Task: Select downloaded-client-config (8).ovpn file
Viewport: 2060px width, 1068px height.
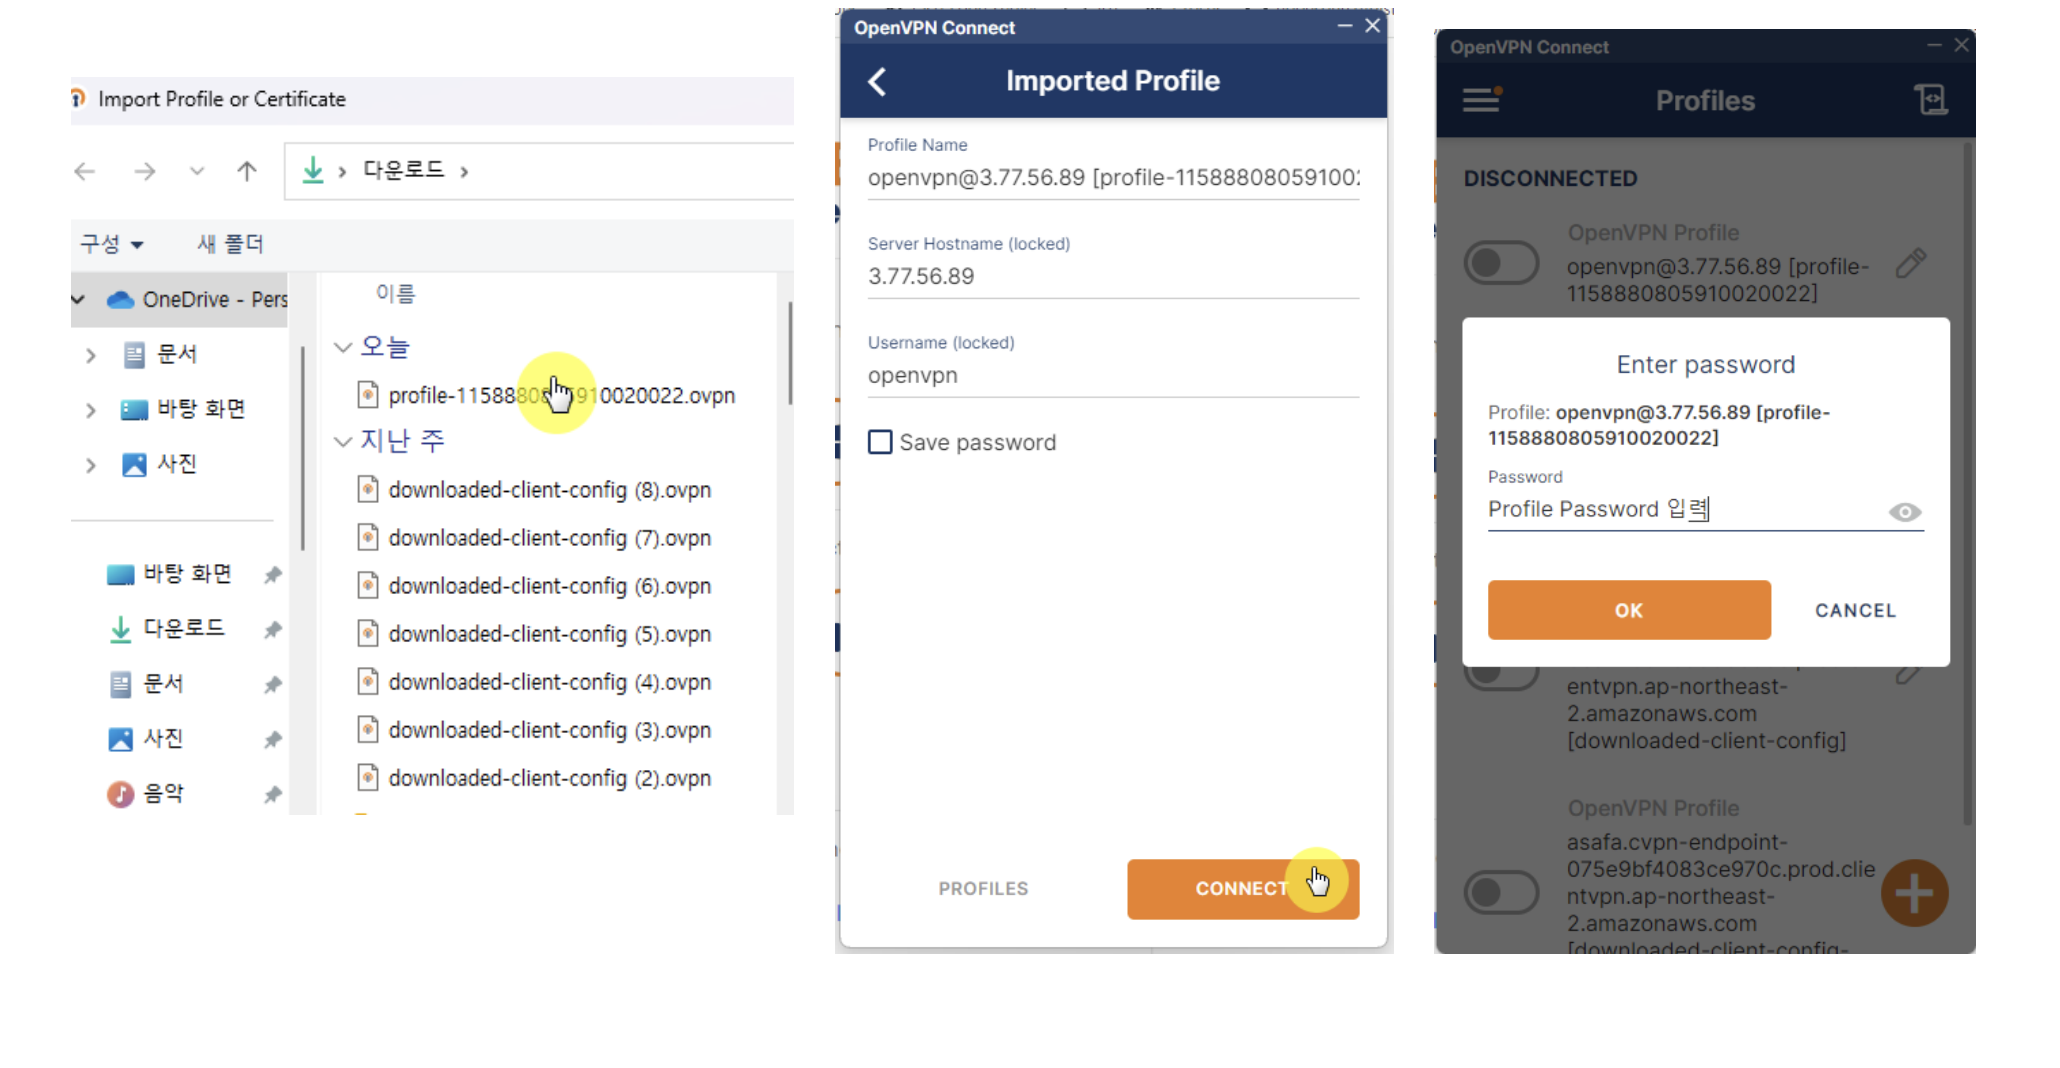Action: [x=535, y=490]
